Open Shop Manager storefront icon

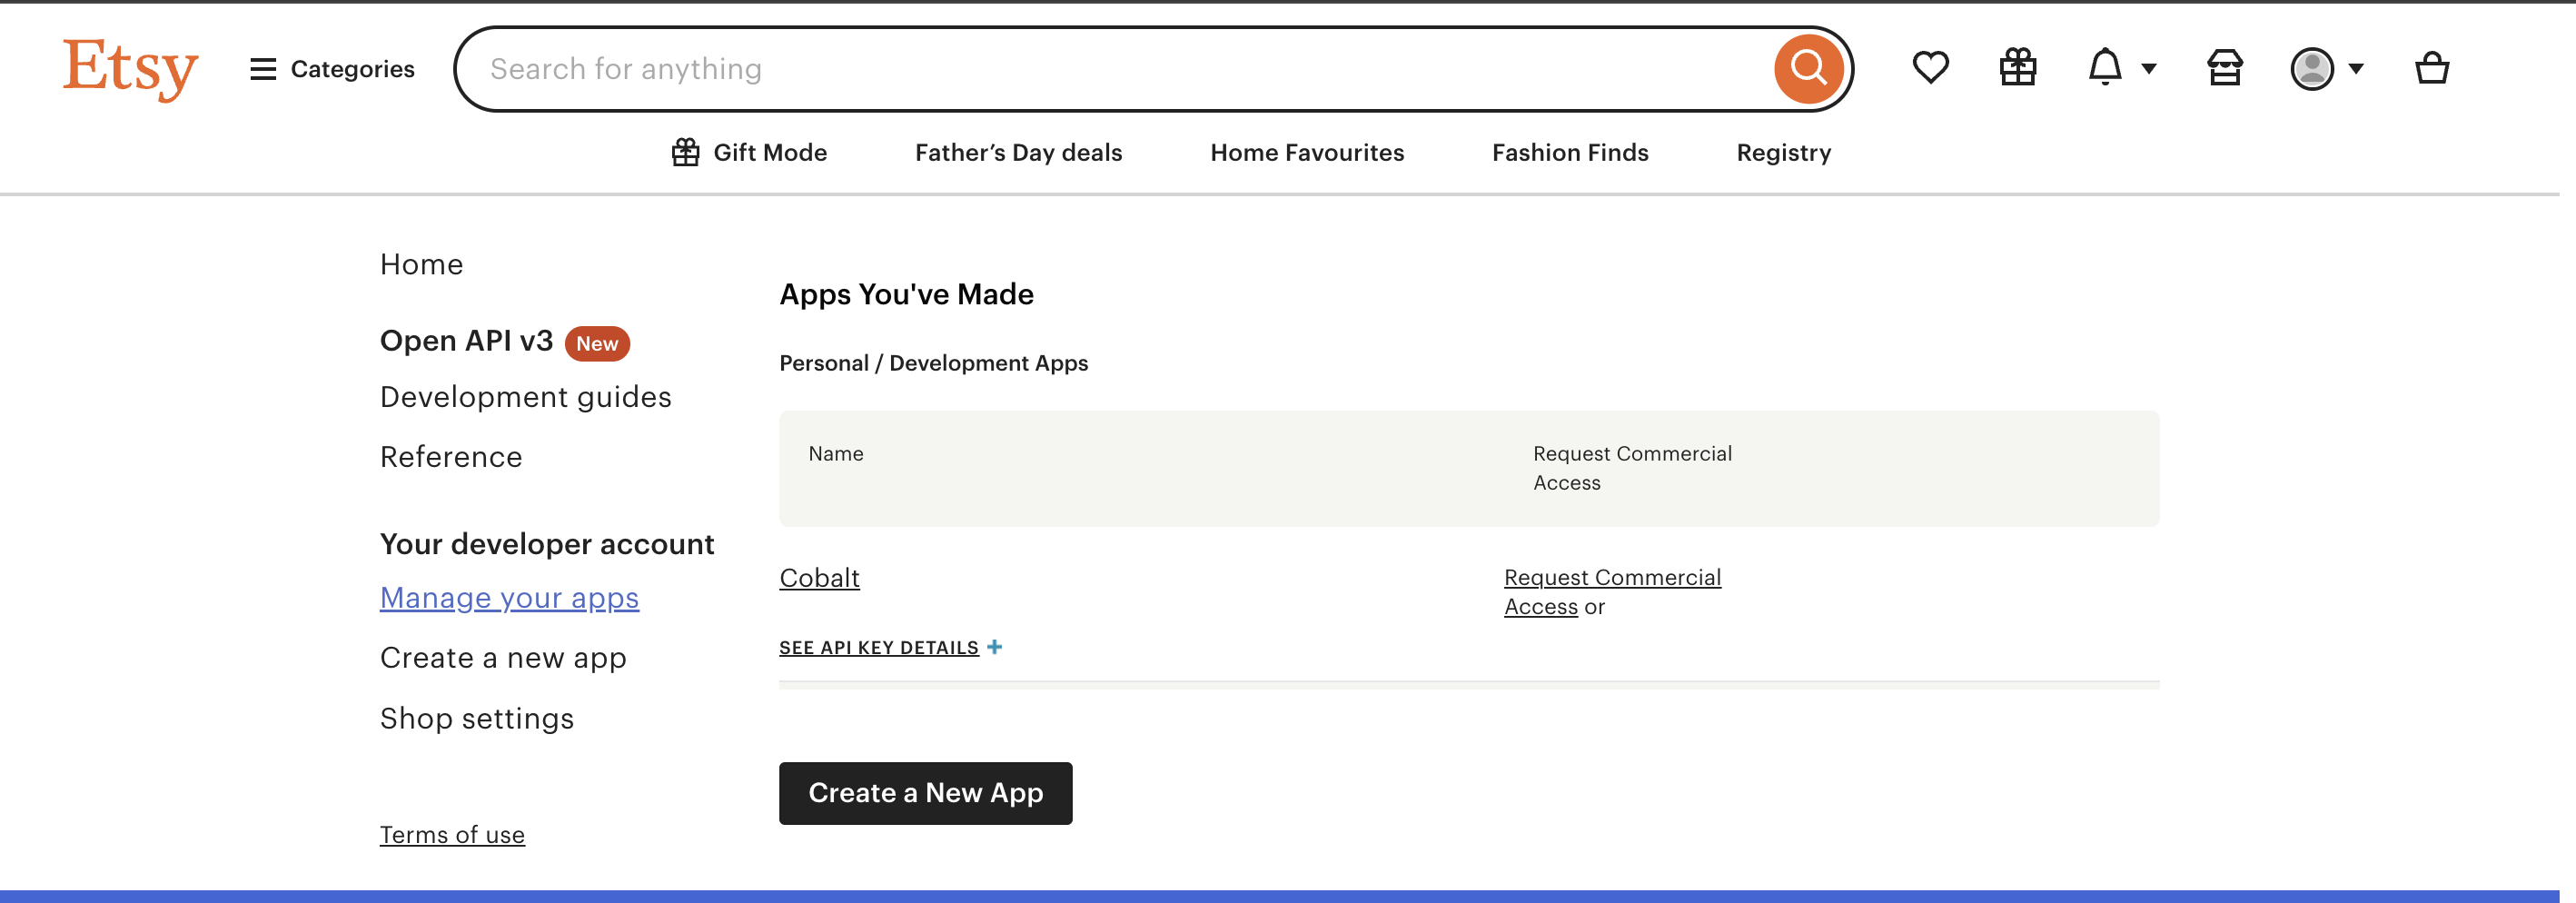2224,68
